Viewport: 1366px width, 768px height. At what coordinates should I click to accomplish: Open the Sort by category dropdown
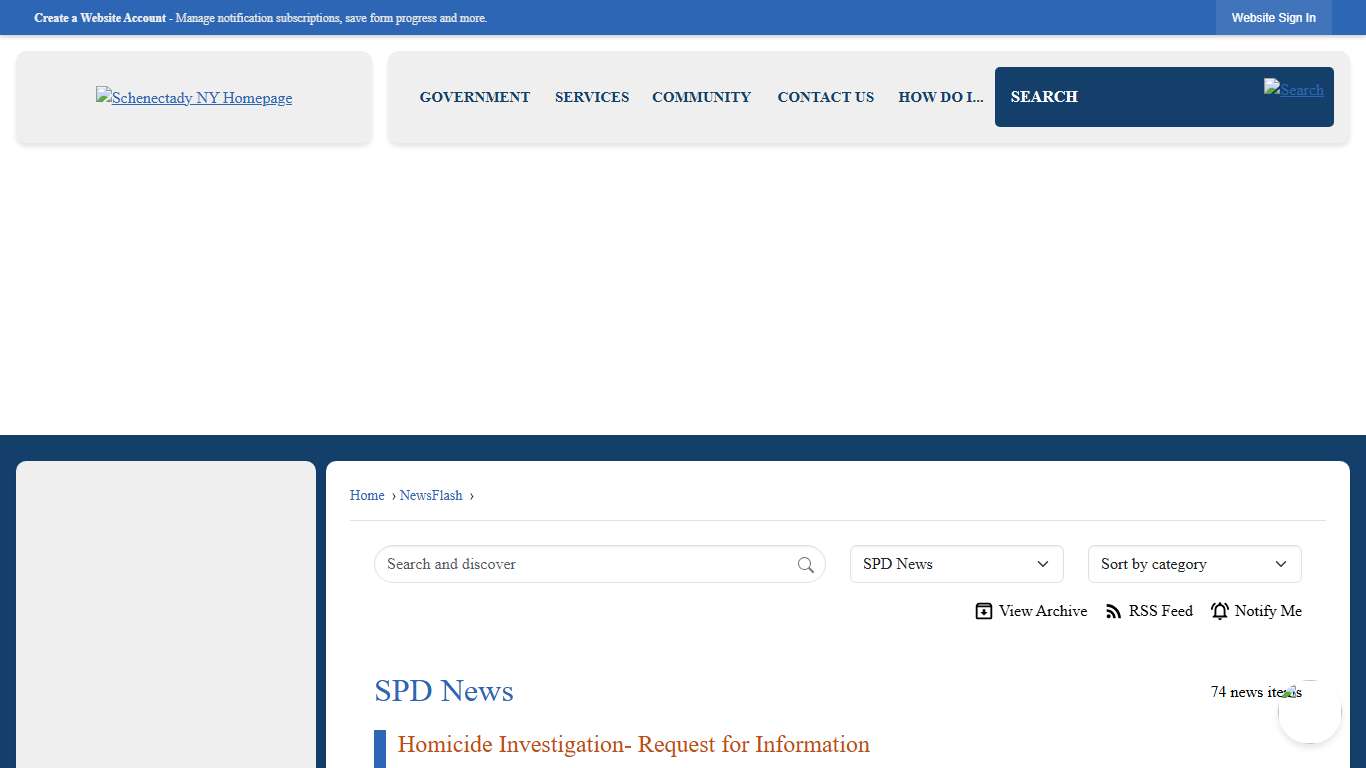point(1194,564)
